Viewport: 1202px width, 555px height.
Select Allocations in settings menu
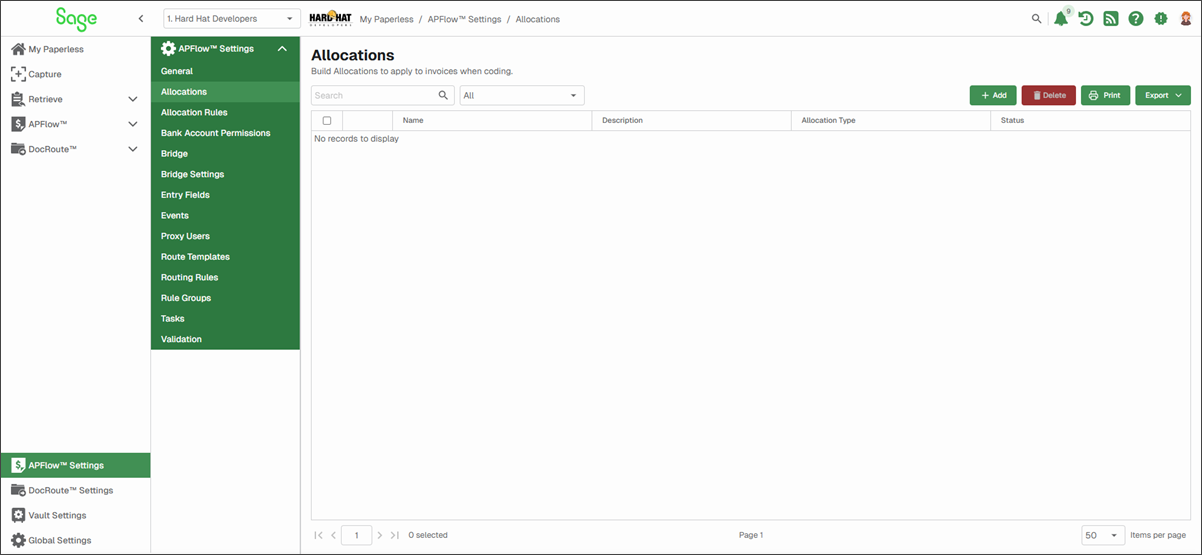pos(225,92)
